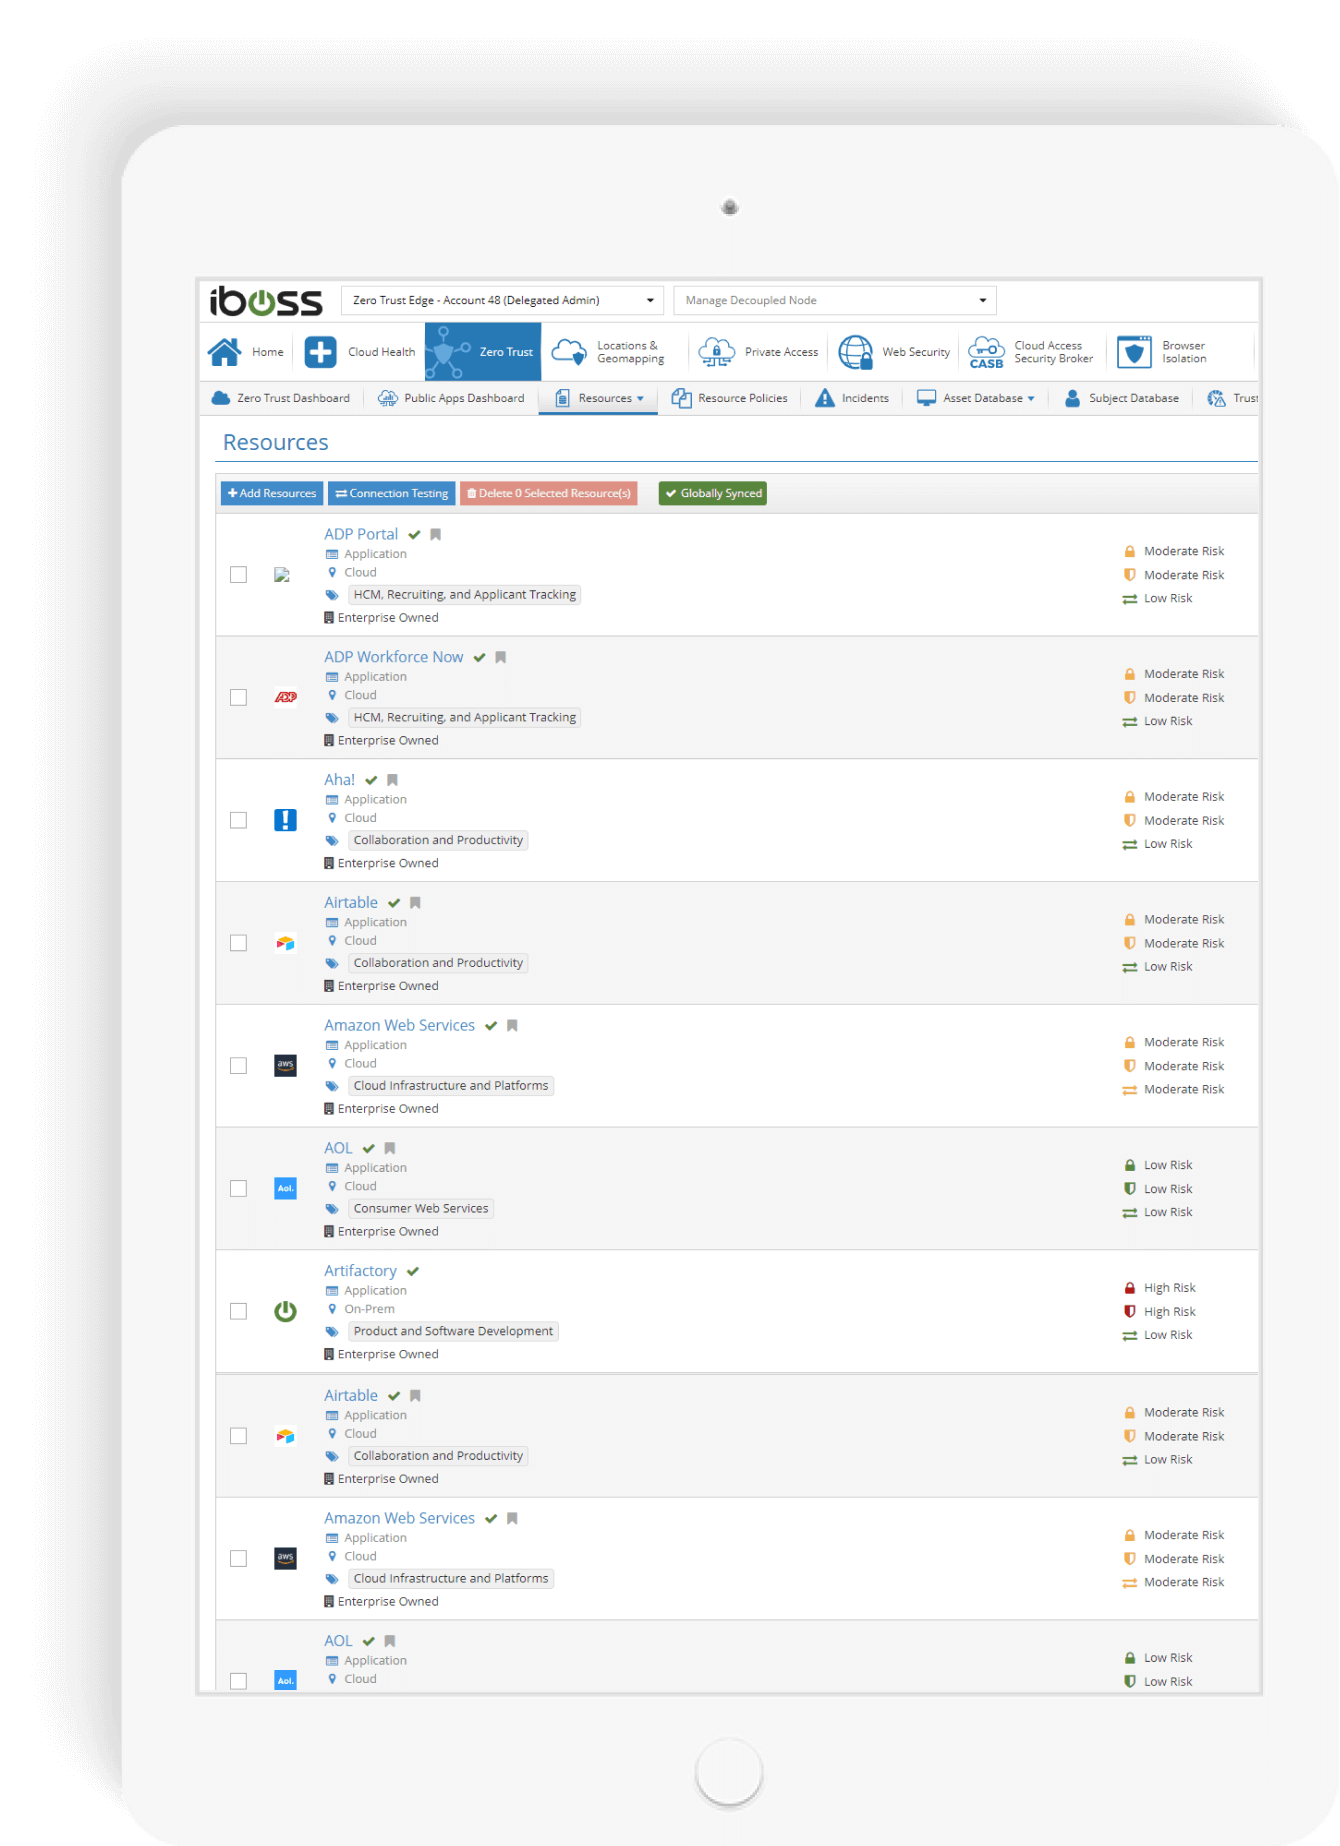1340x1846 pixels.
Task: Click the Public Apps Dashboard icon
Action: point(387,398)
